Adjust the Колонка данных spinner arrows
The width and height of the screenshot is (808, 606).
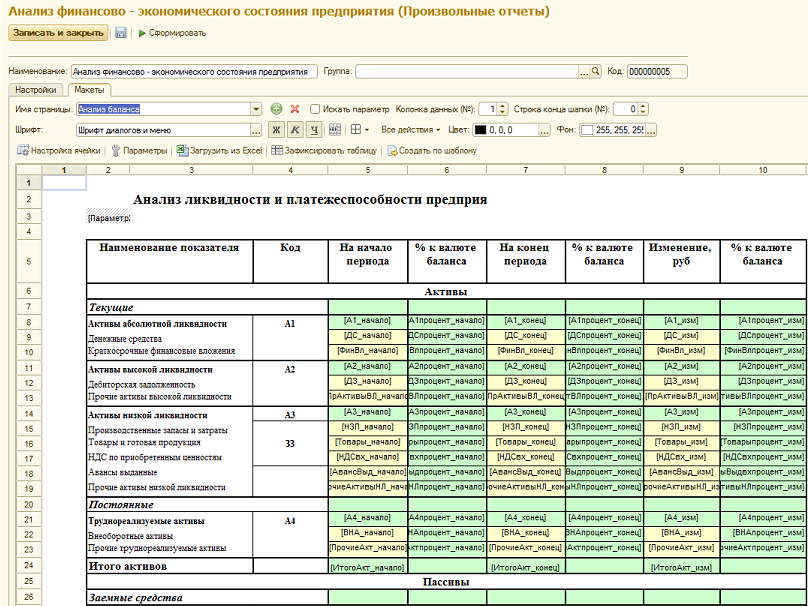click(x=503, y=109)
